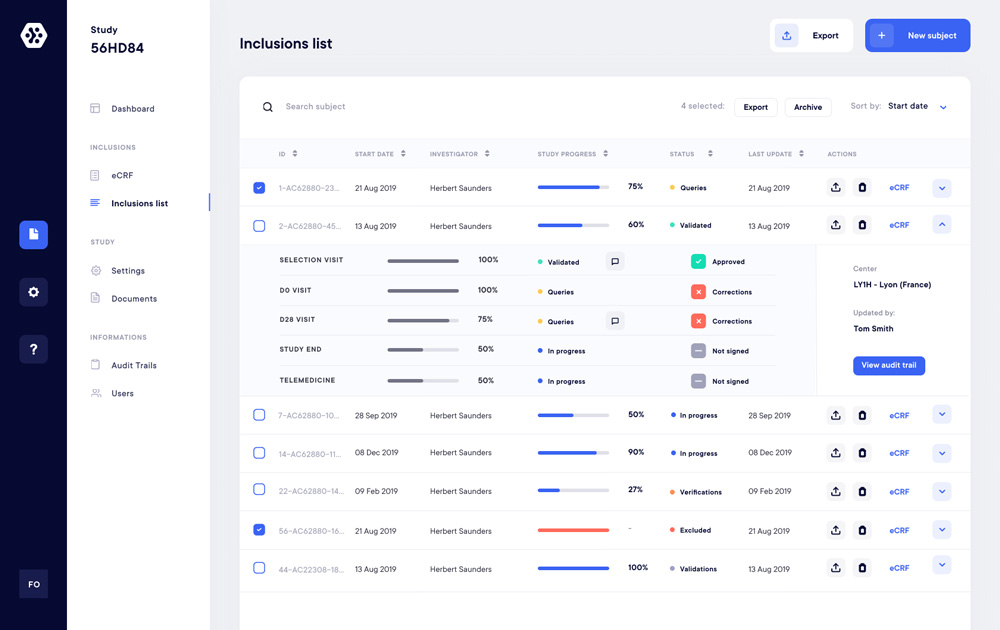Expand row 22-AC62880-14 details

point(942,492)
